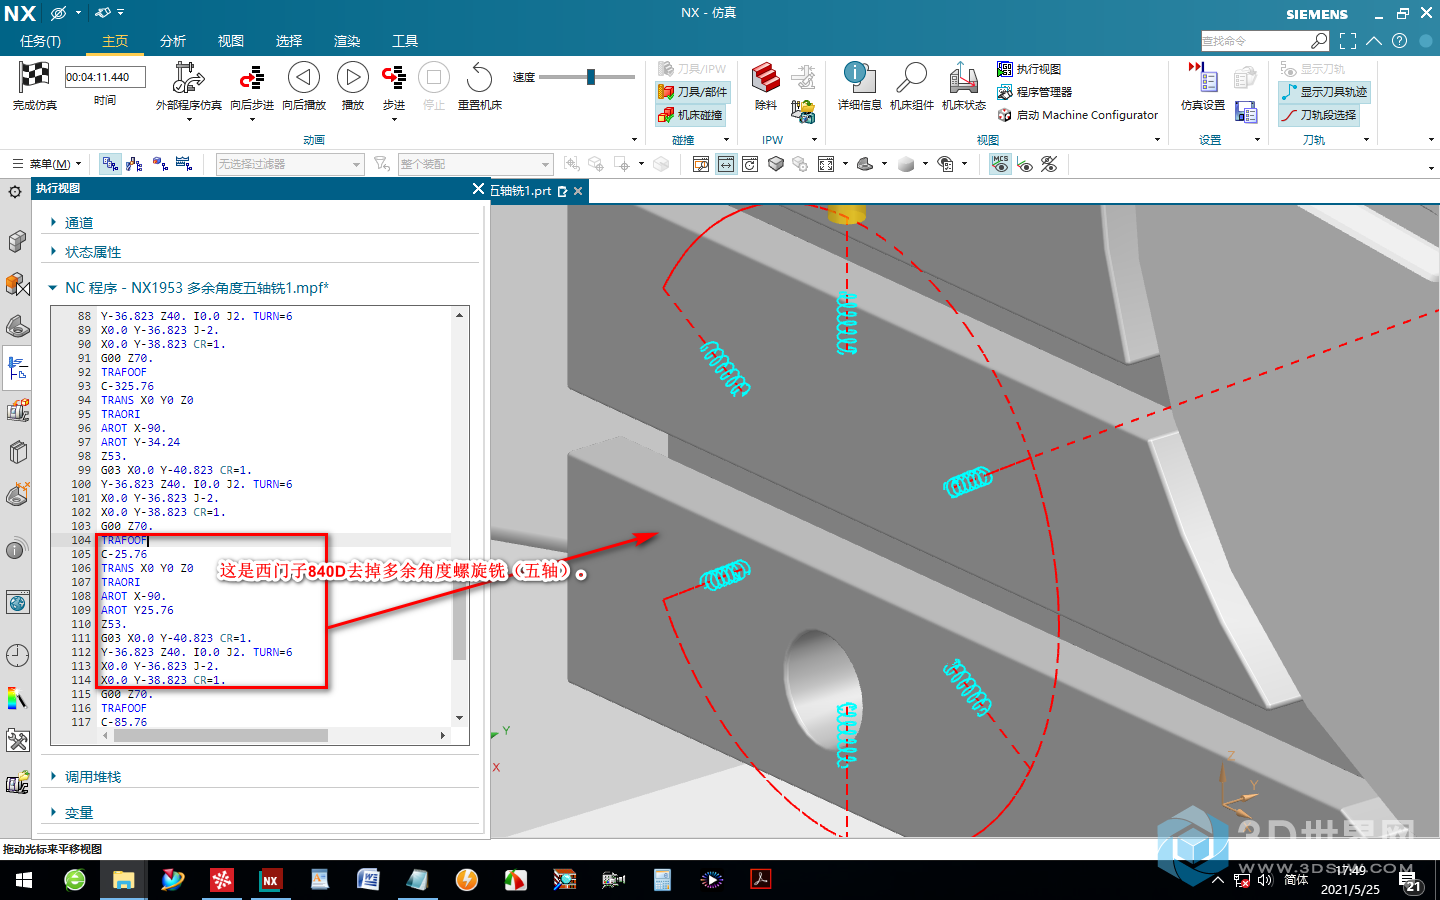Click the 步进 step forward icon
Image resolution: width=1440 pixels, height=900 pixels.
(394, 77)
